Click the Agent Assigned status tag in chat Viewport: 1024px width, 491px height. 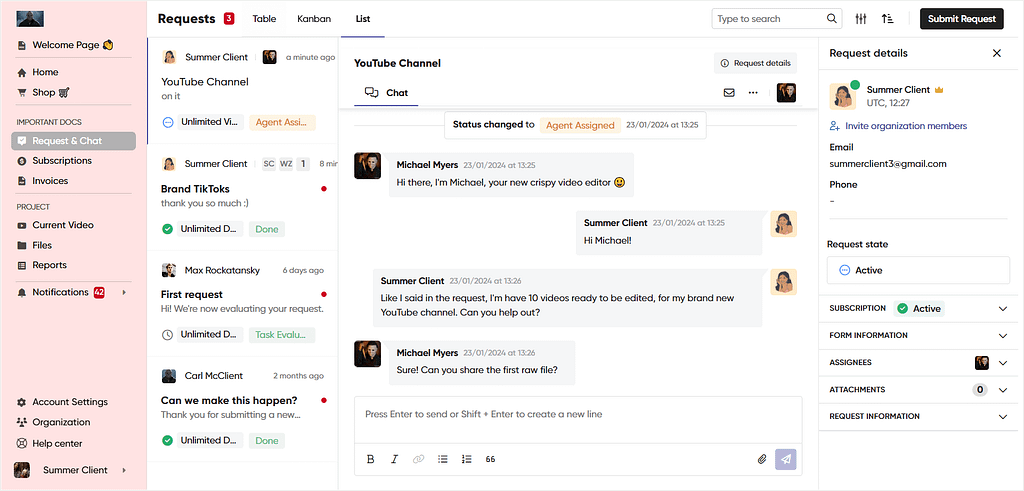coord(580,125)
